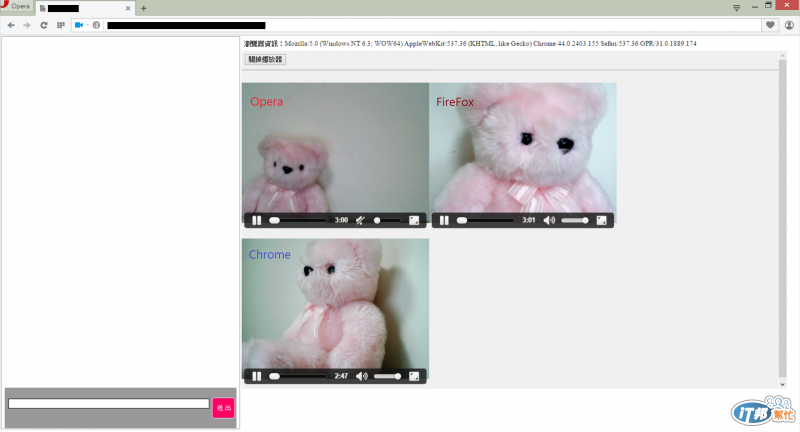The width and height of the screenshot is (800, 432).
Task: Click the 3:00 time on the Opera video
Action: [x=341, y=220]
